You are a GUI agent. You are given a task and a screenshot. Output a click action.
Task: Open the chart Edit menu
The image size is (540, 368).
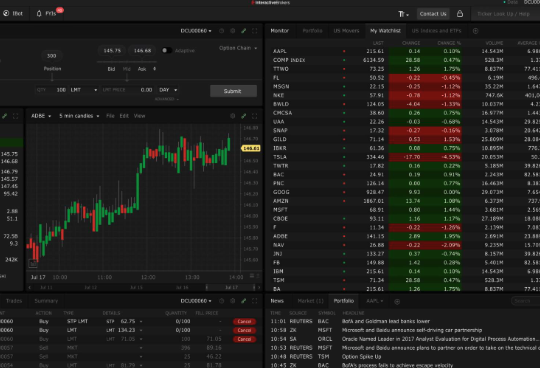tap(124, 116)
